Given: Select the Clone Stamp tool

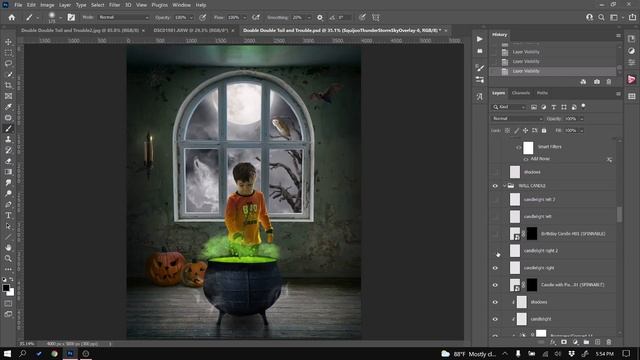Looking at the screenshot, I should (8, 139).
